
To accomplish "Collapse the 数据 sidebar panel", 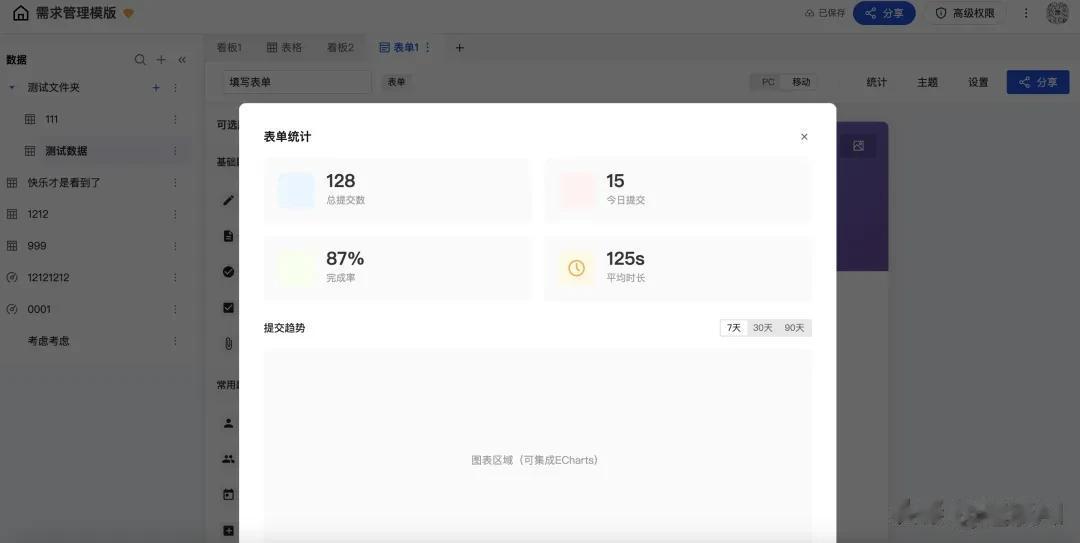I will (182, 60).
